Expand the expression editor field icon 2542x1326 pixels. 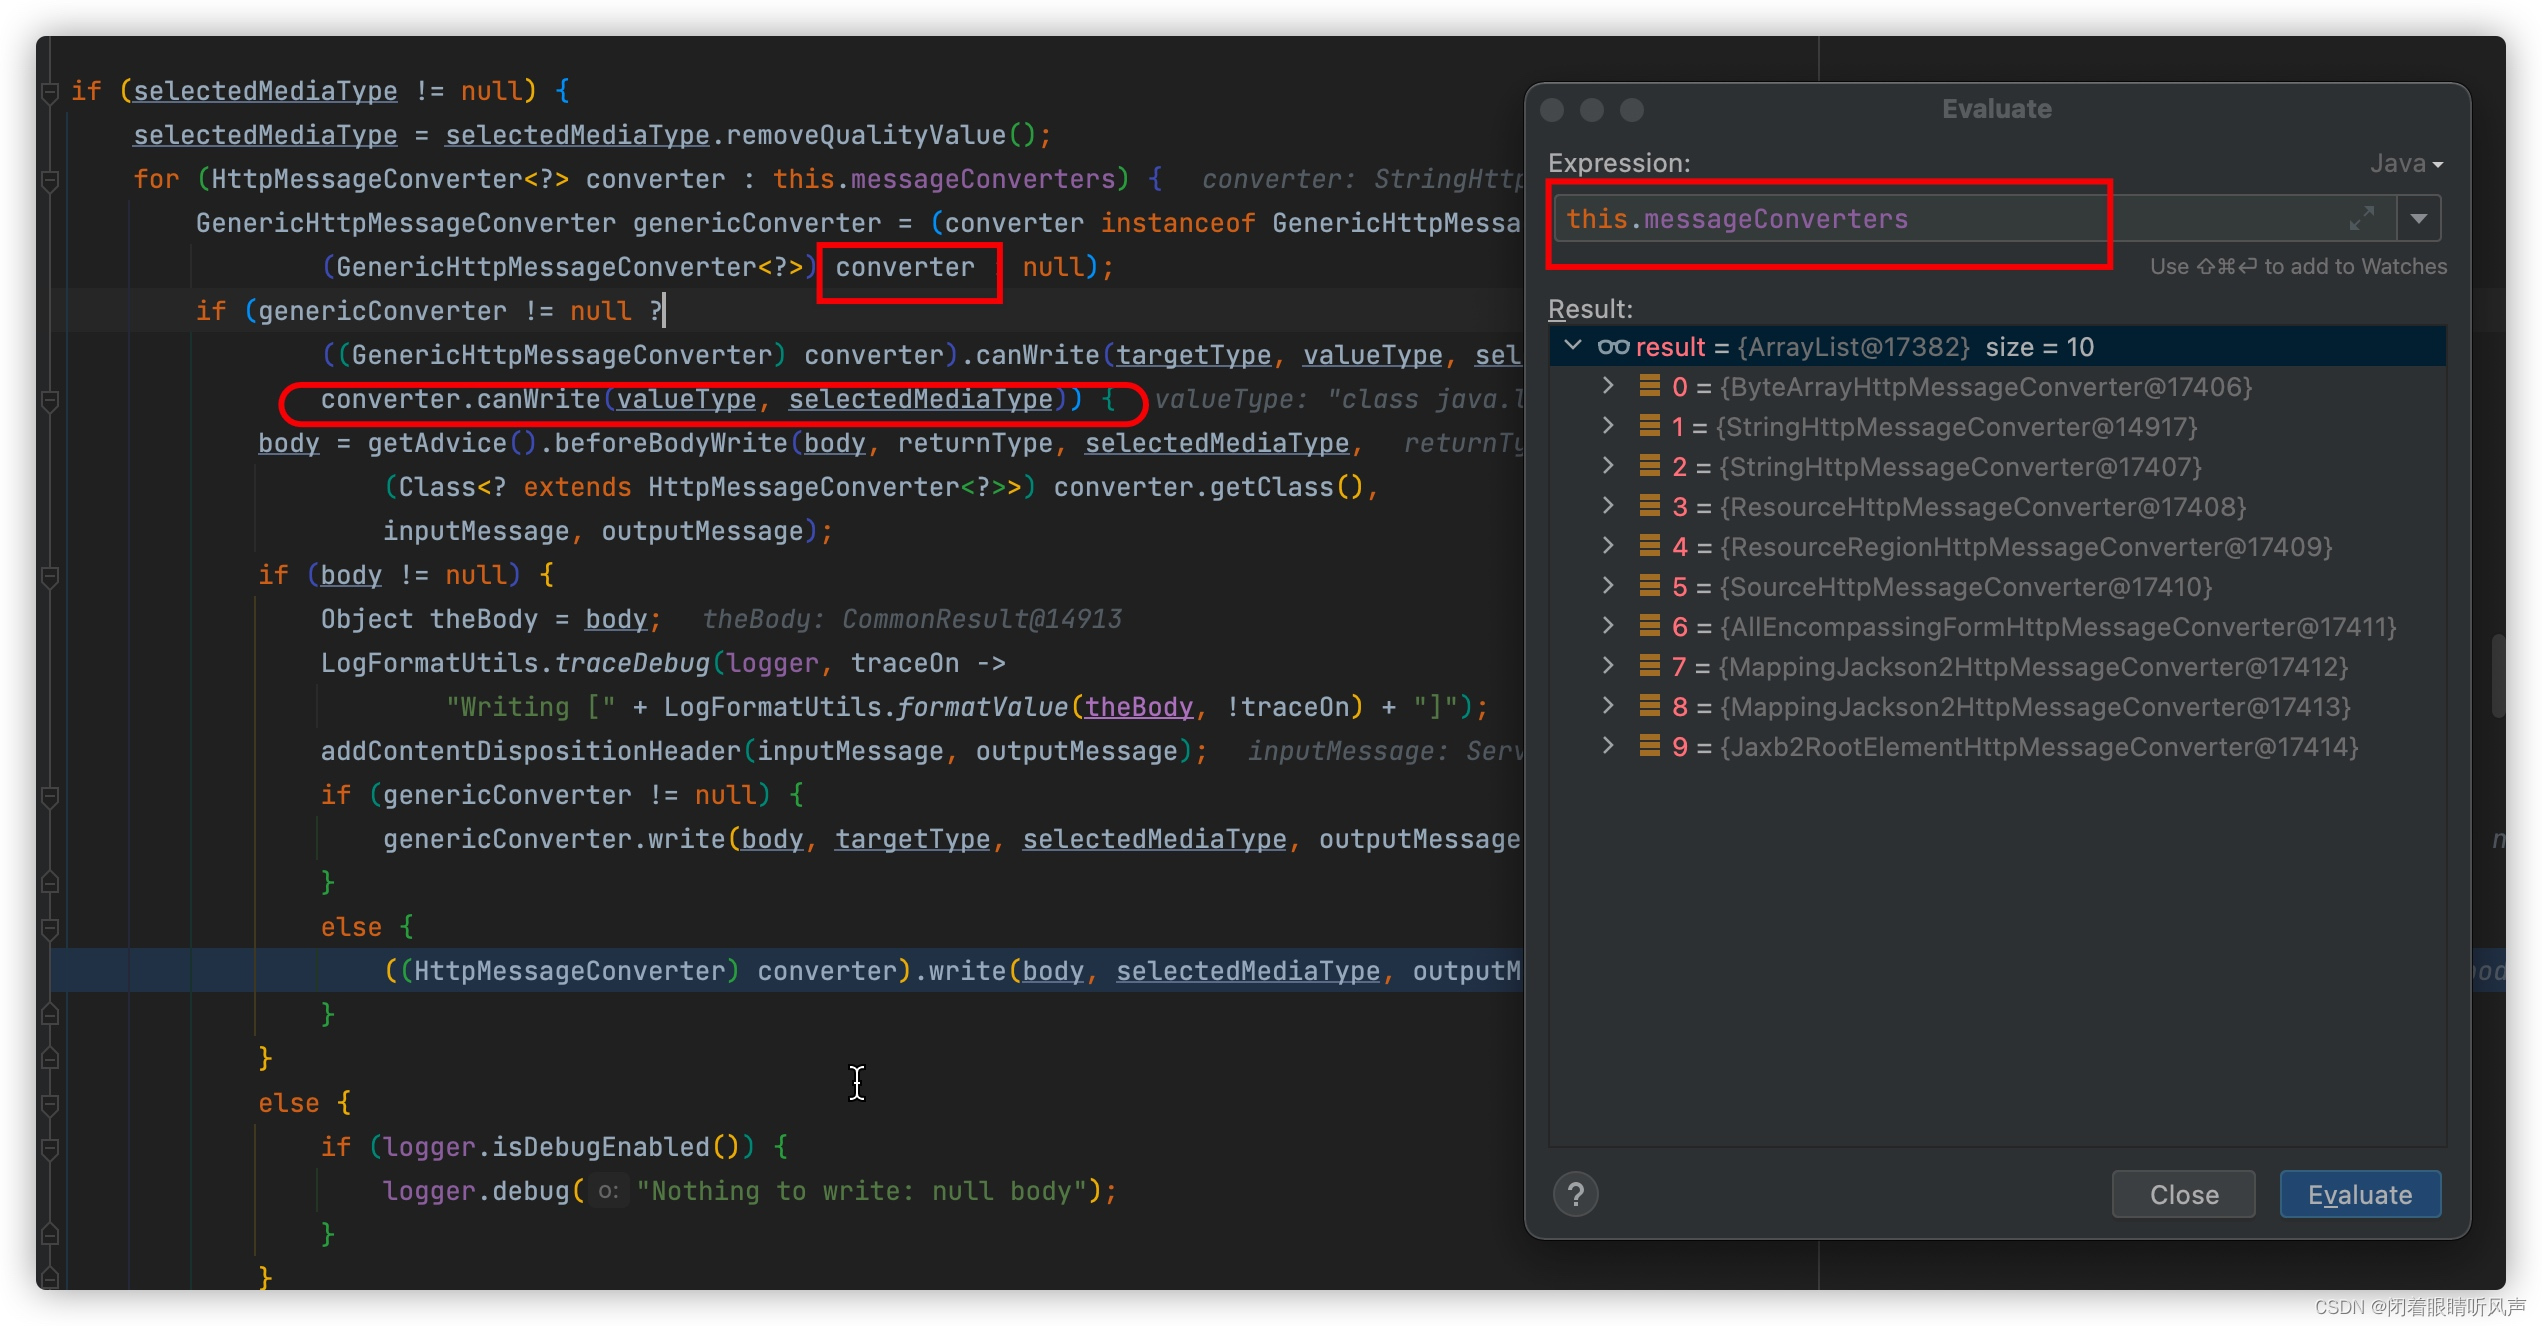[x=2362, y=218]
